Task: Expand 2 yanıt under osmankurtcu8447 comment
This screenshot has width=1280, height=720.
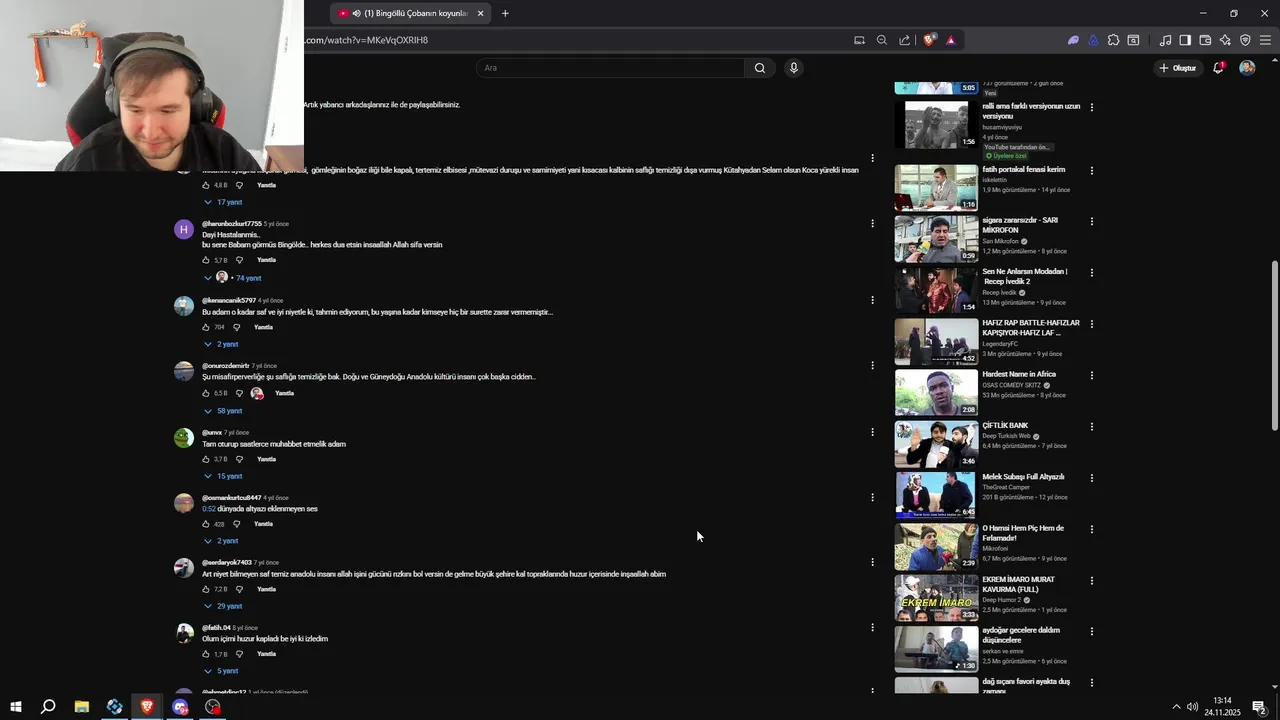Action: click(221, 541)
